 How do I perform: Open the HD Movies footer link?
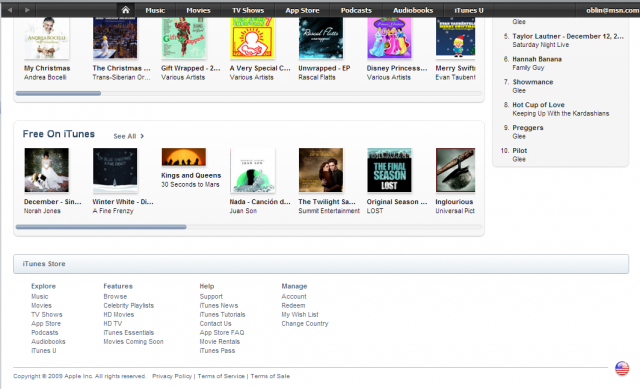click(118, 315)
